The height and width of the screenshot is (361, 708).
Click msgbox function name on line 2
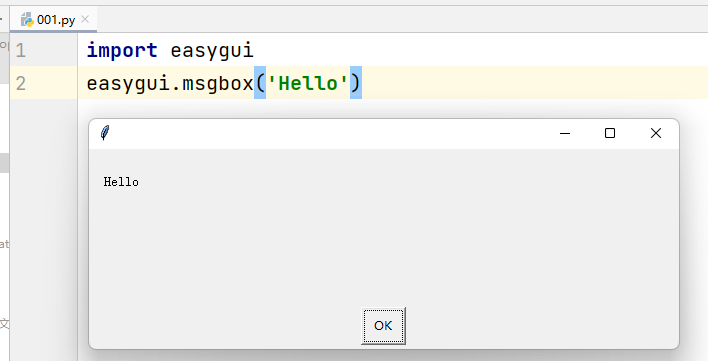[x=218, y=83]
